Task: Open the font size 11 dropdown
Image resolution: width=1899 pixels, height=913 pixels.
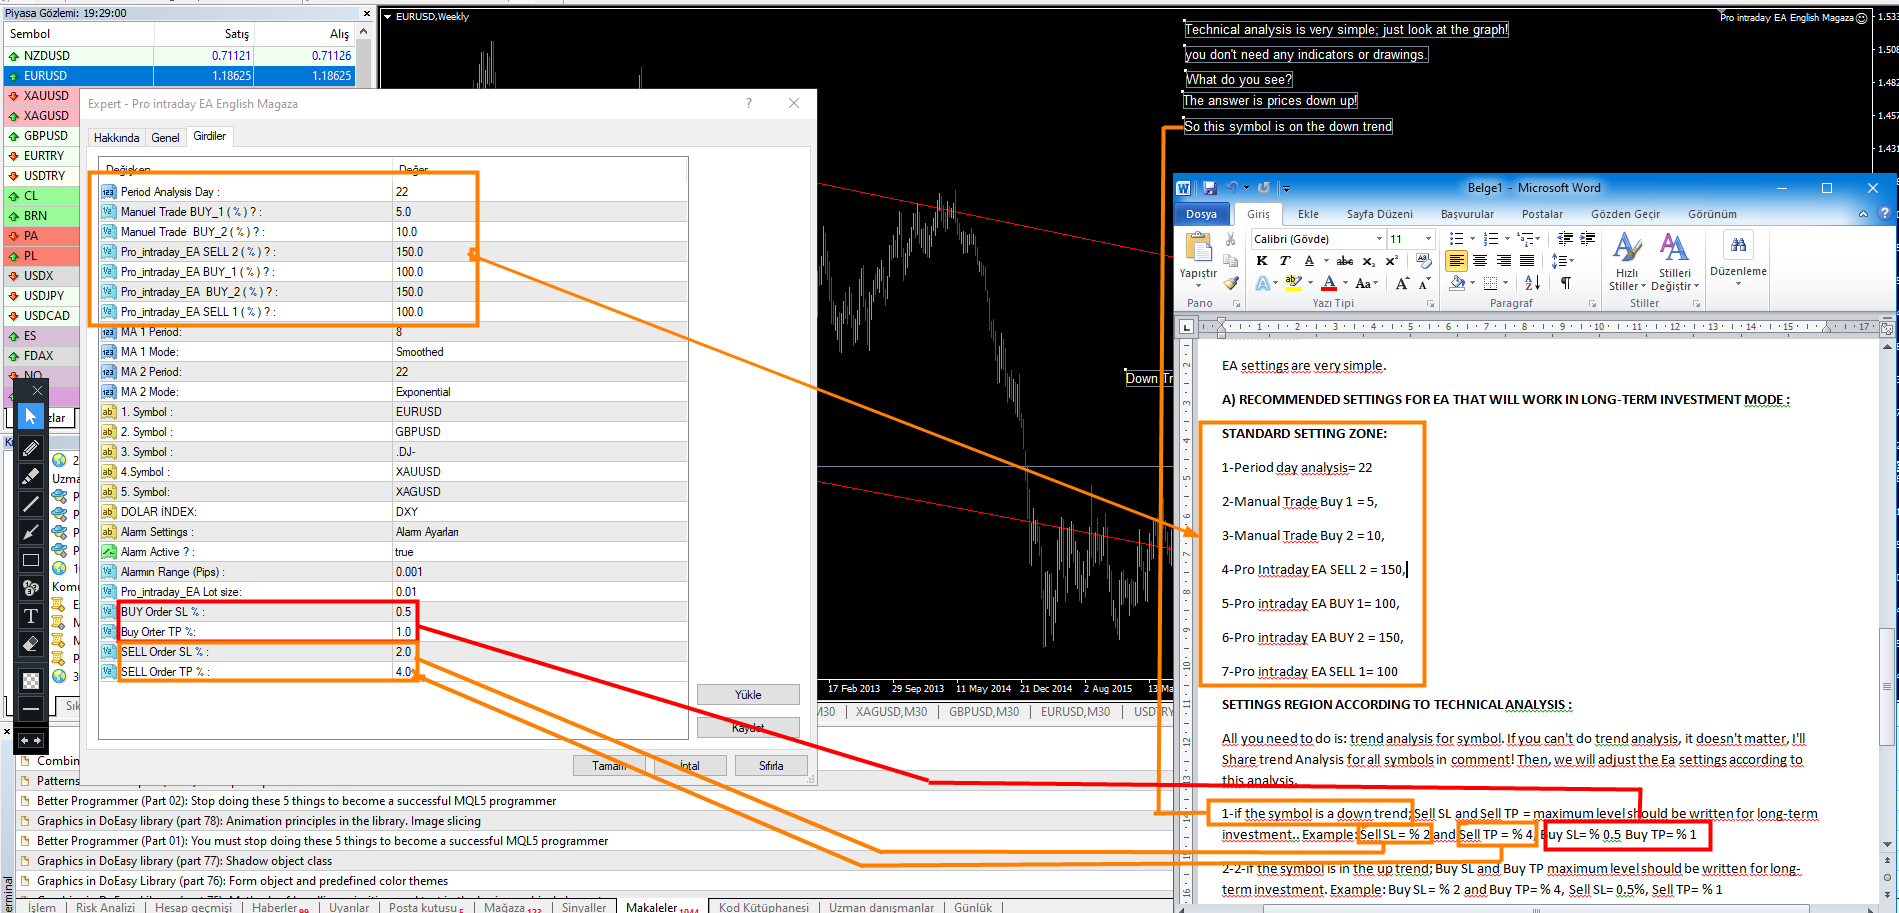Action: (x=1428, y=239)
